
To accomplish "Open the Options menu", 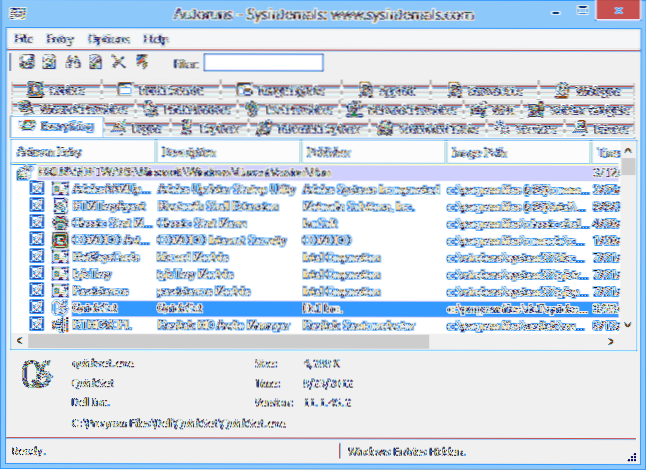I will click(x=107, y=38).
